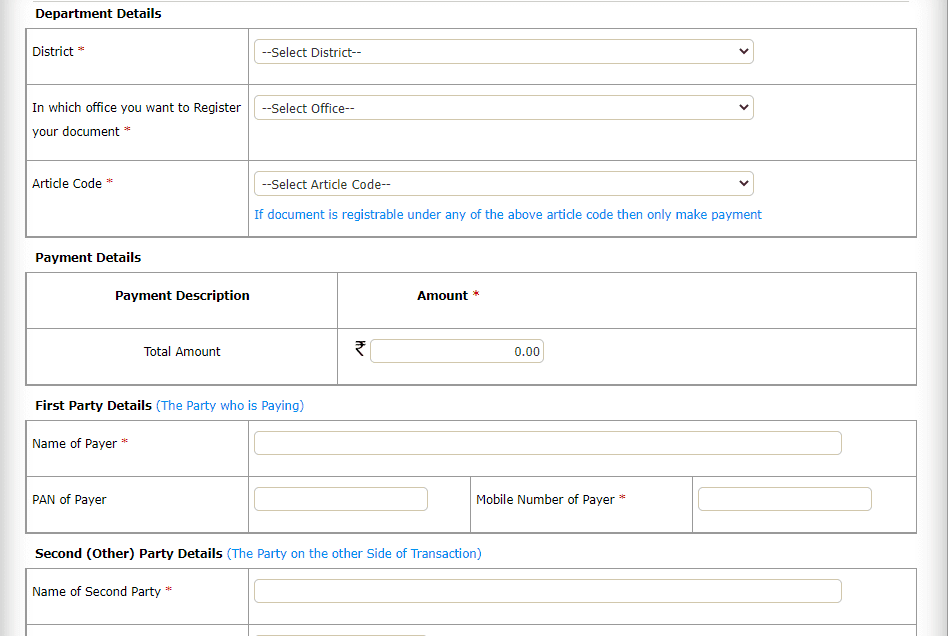This screenshot has width=949, height=636.
Task: Select the Mobile Number of Payer field
Action: [784, 500]
